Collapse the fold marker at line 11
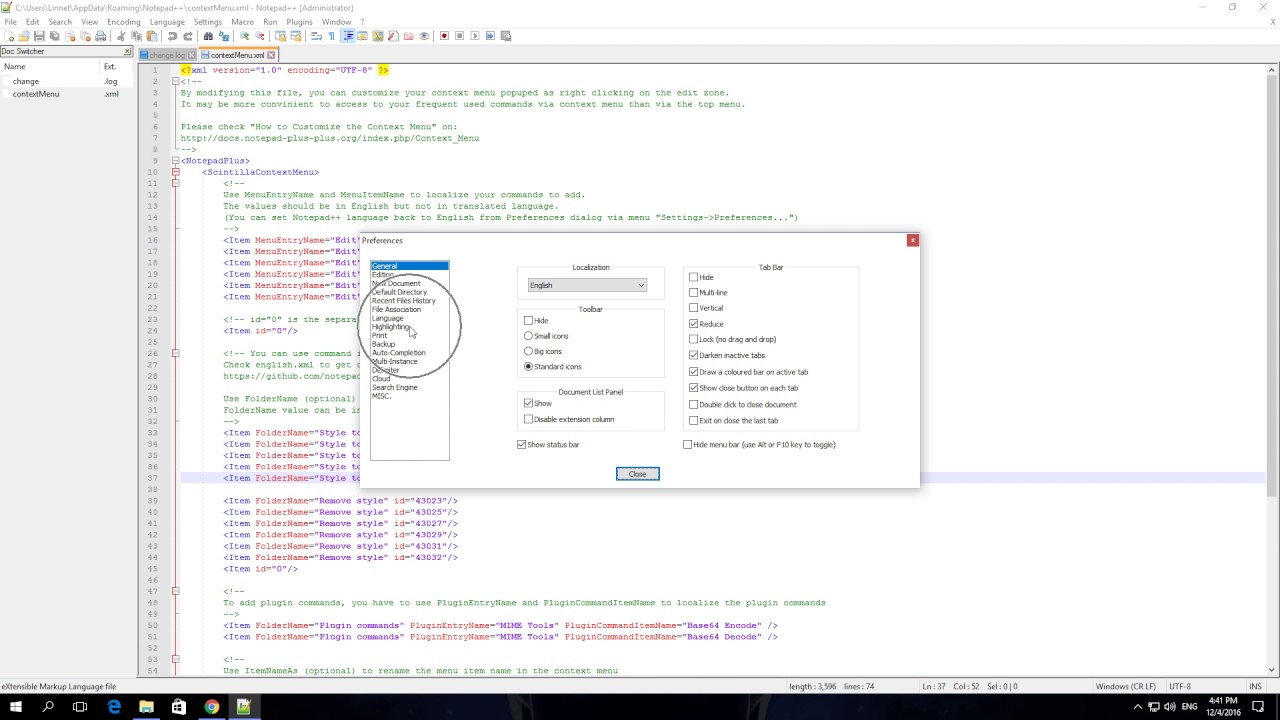Image resolution: width=1280 pixels, height=720 pixels. point(175,183)
